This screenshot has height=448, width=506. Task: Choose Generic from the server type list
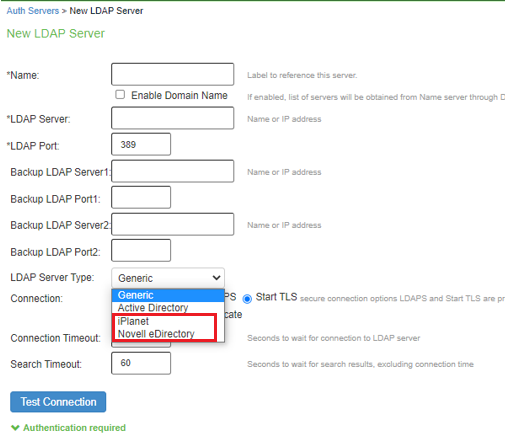coord(168,295)
